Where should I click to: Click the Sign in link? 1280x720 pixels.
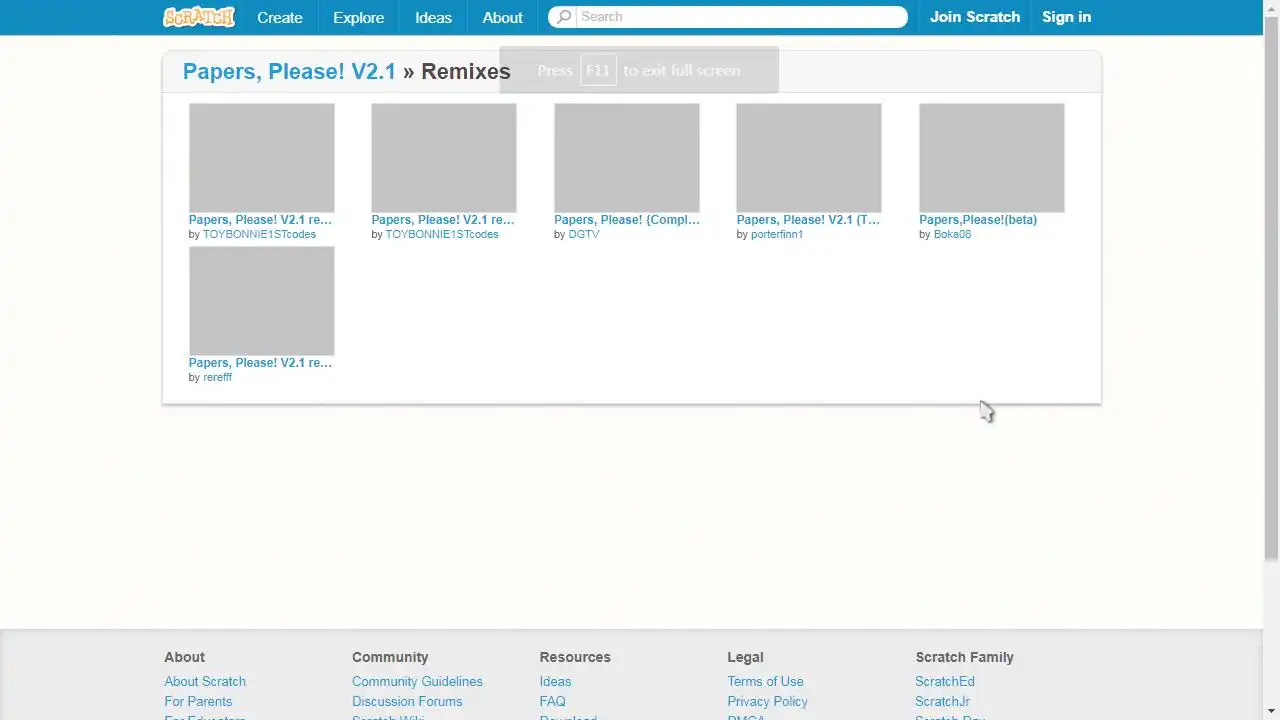click(x=1066, y=17)
